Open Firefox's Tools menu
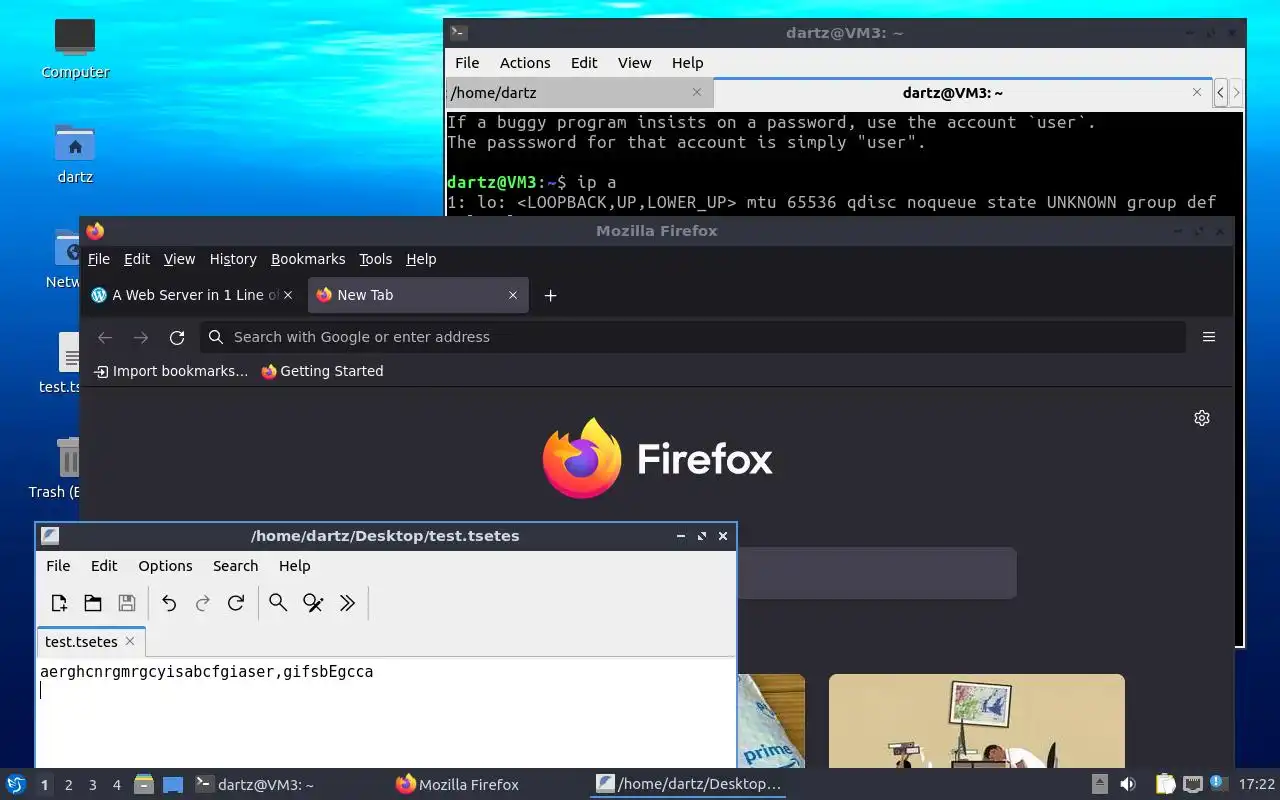Screen dimensions: 1280x800 (376, 259)
